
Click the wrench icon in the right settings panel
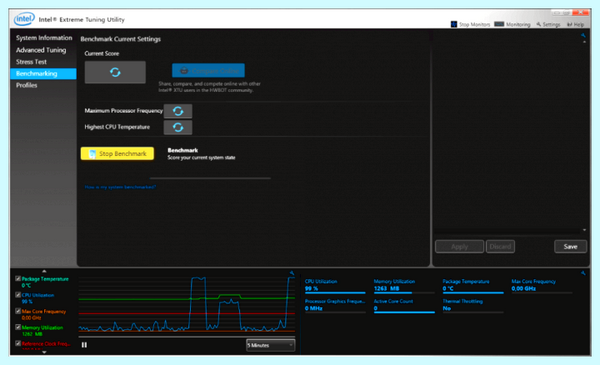tap(583, 36)
